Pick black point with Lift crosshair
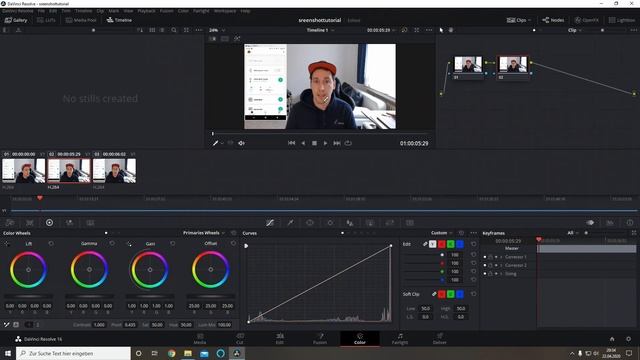 tap(7, 244)
